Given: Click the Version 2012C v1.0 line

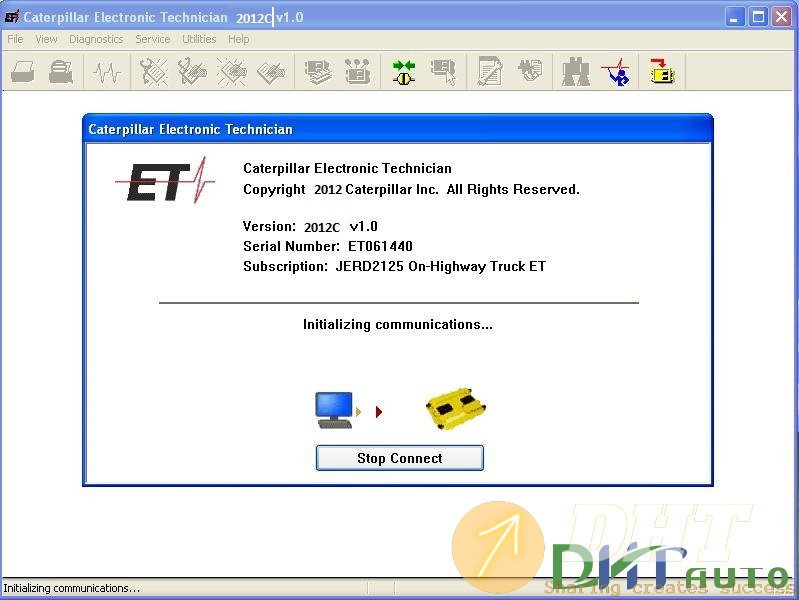Looking at the screenshot, I should [310, 226].
